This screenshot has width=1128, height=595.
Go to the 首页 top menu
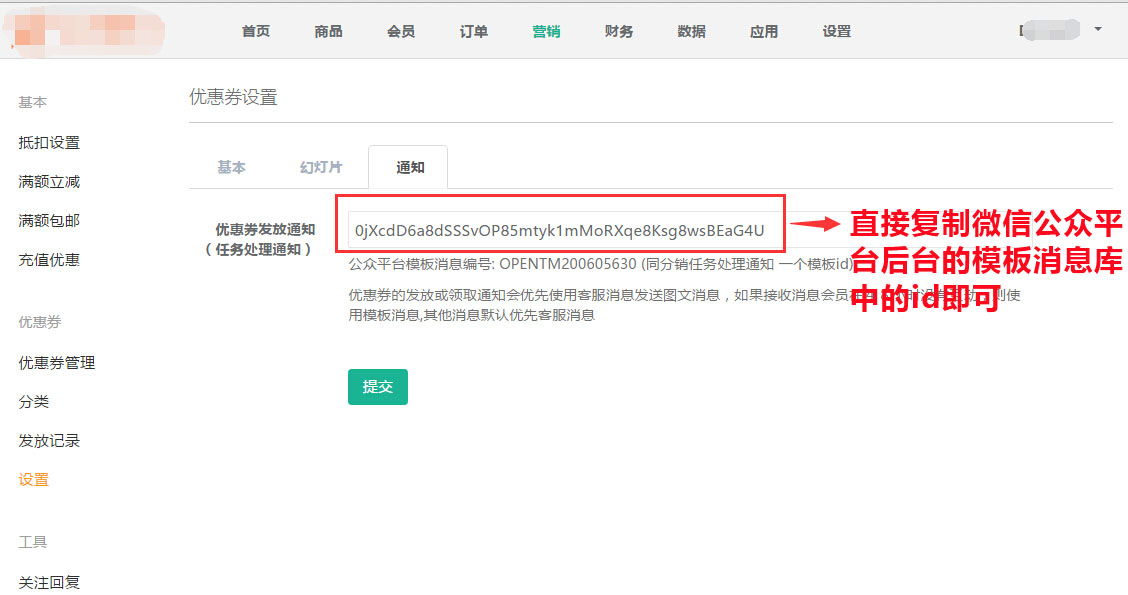[x=256, y=31]
